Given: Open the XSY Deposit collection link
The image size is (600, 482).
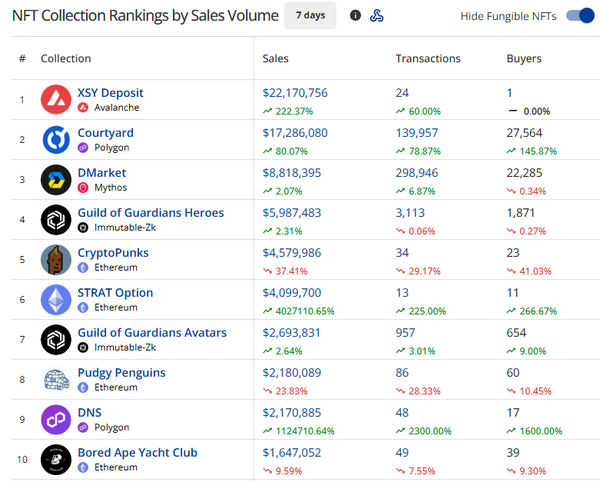Looking at the screenshot, I should (110, 93).
